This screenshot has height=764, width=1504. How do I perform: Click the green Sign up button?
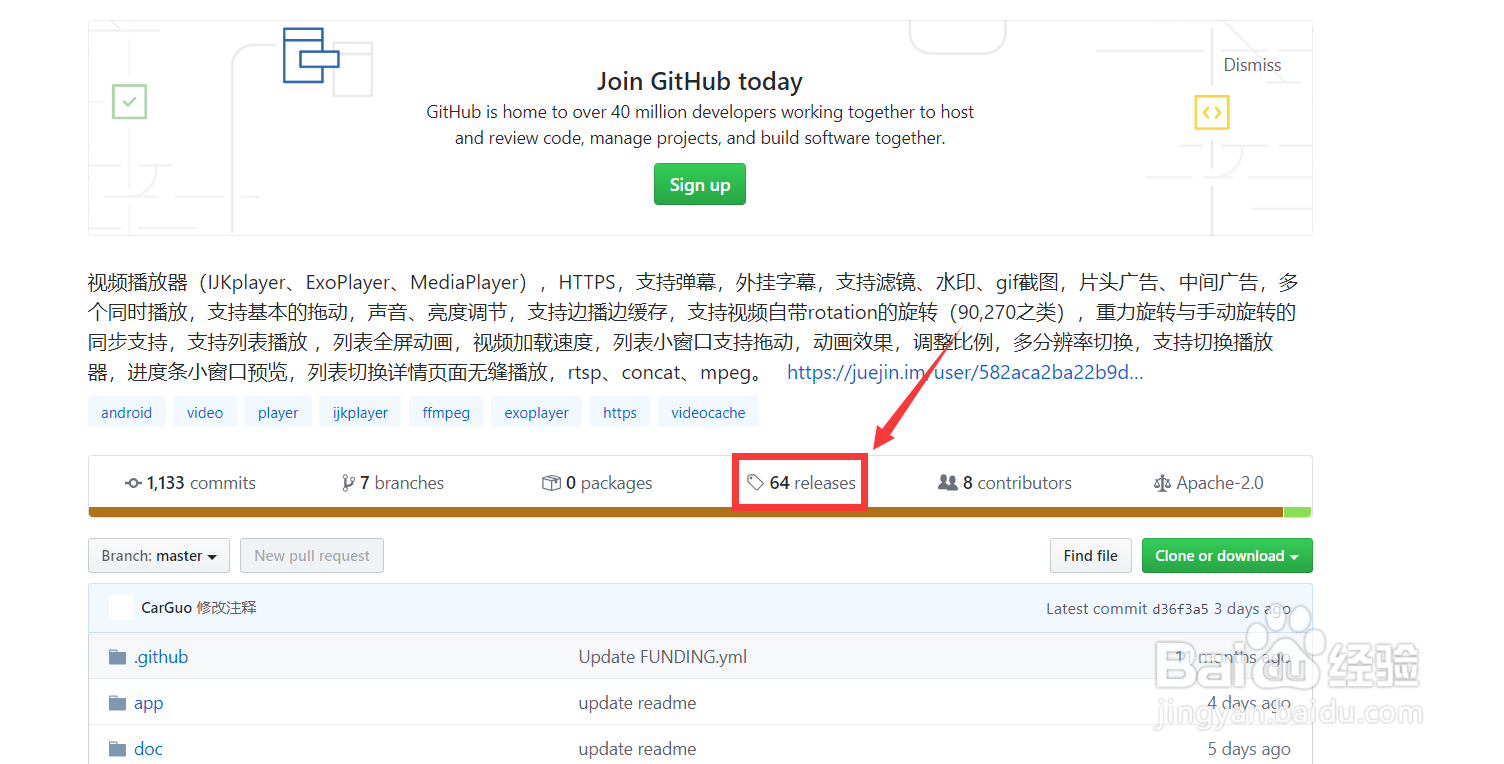(699, 184)
